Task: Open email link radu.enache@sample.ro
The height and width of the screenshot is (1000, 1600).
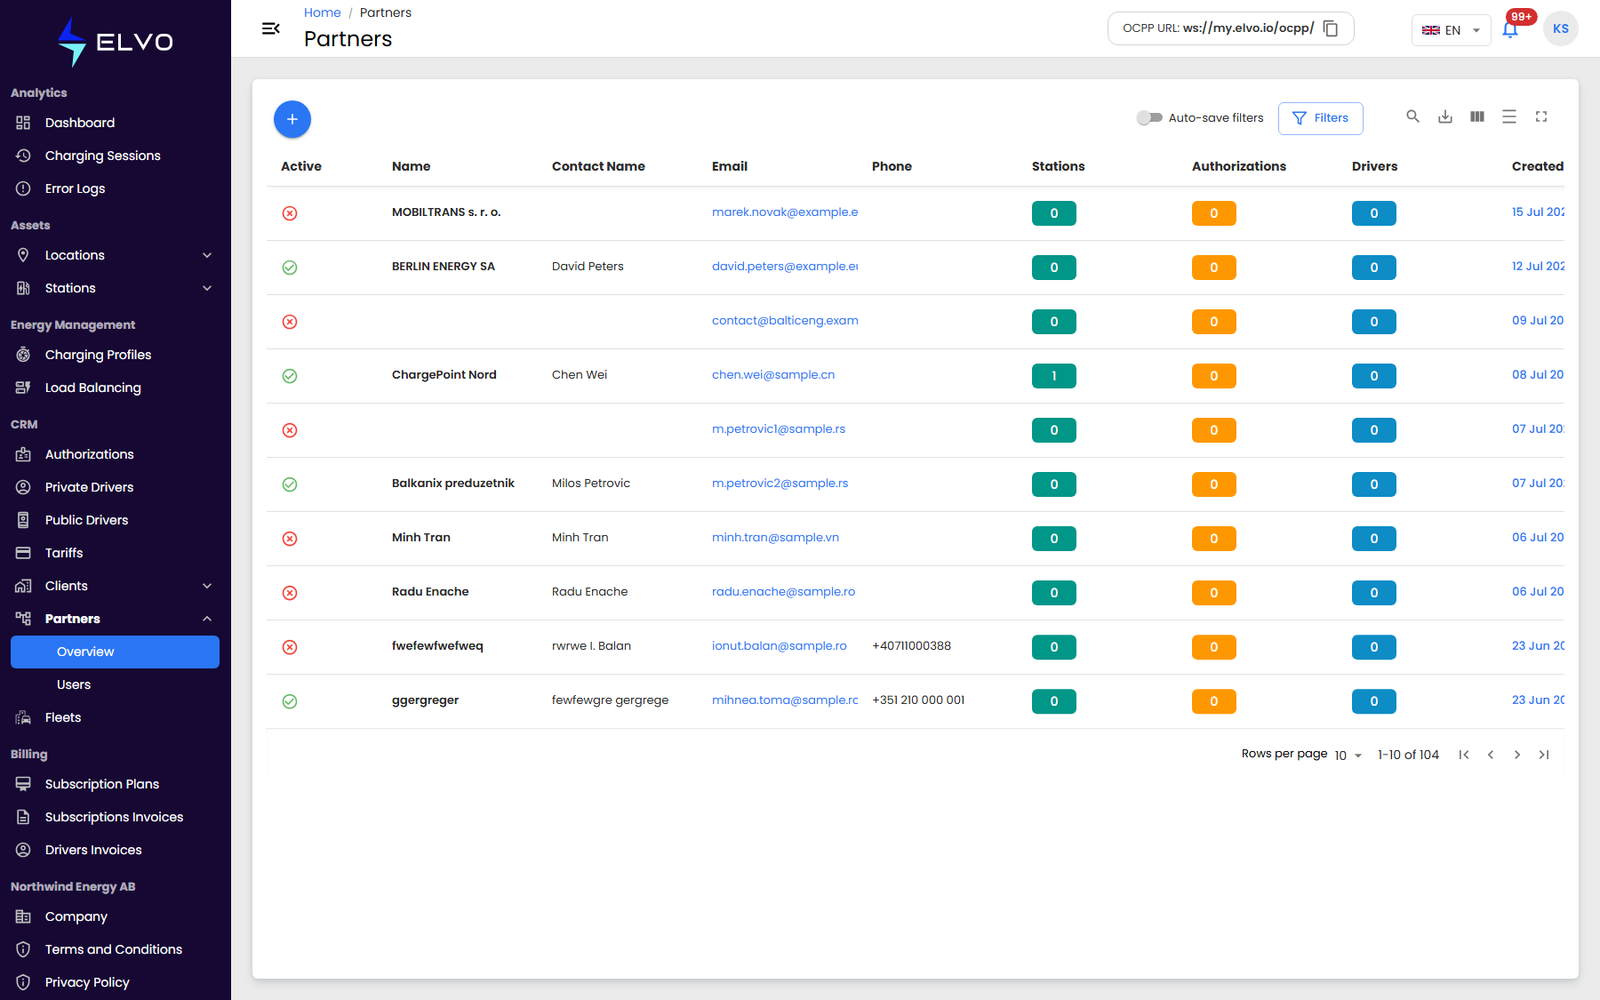Action: [783, 592]
